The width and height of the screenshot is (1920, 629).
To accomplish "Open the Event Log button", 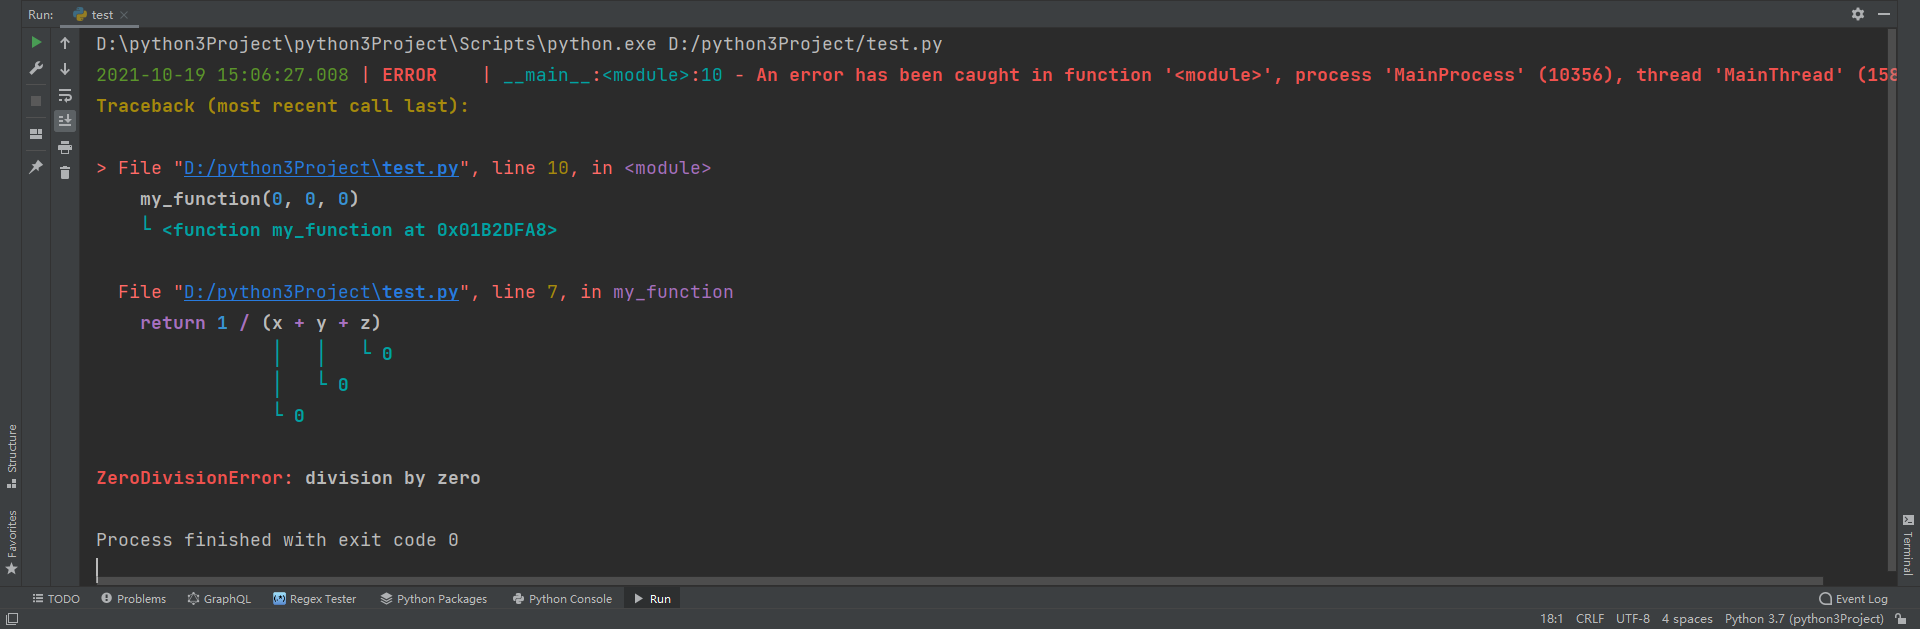I will [1853, 599].
